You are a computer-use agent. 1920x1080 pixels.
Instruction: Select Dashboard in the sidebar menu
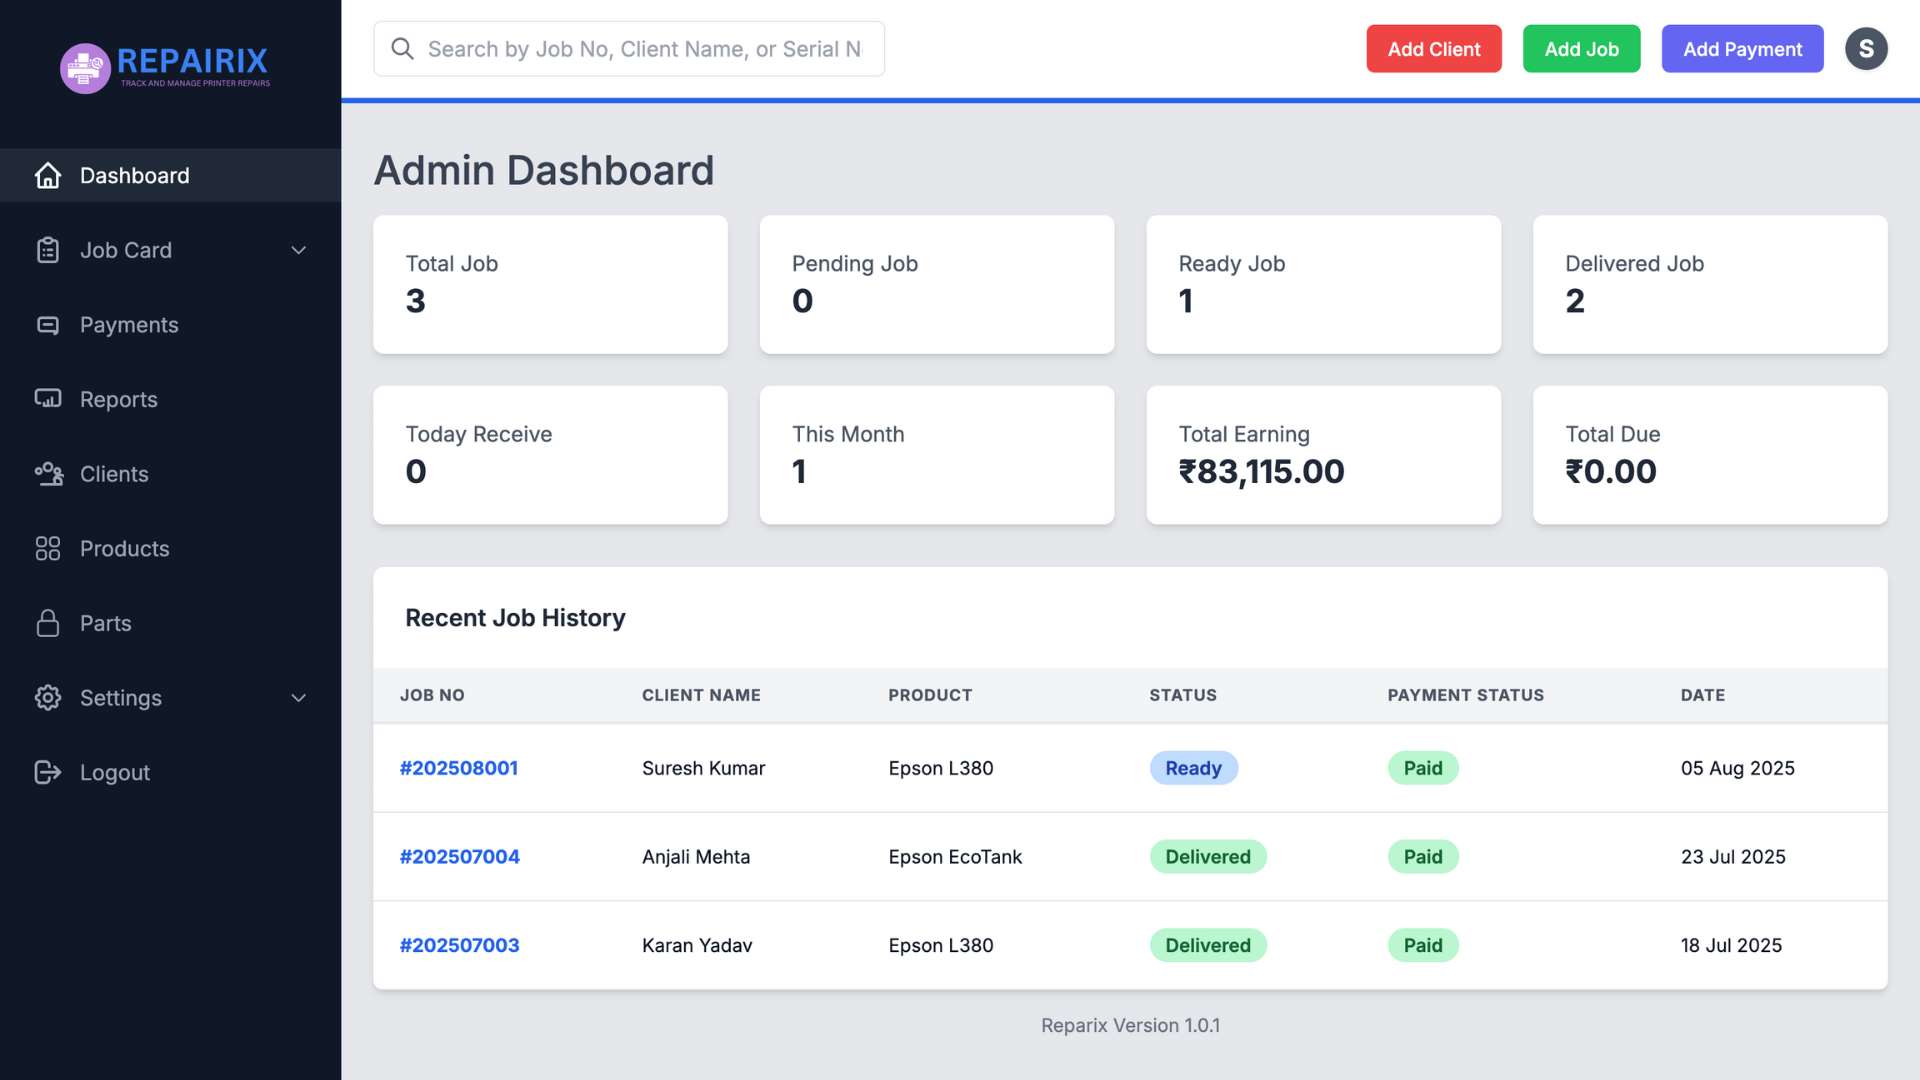tap(135, 175)
